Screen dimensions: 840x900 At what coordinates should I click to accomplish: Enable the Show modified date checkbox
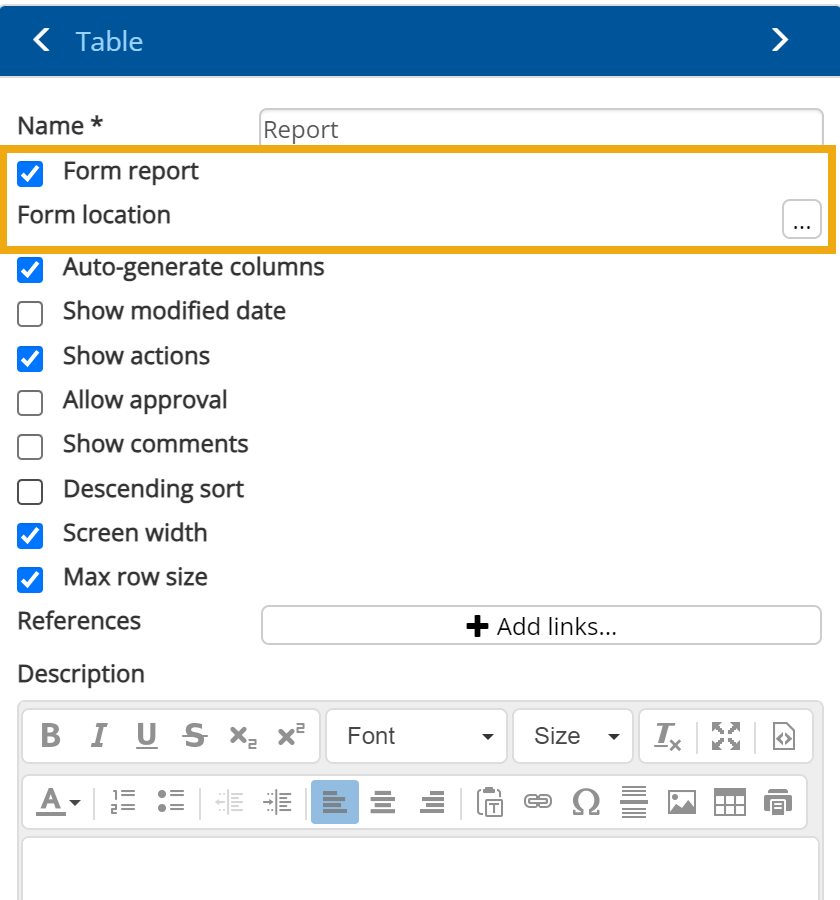30,313
